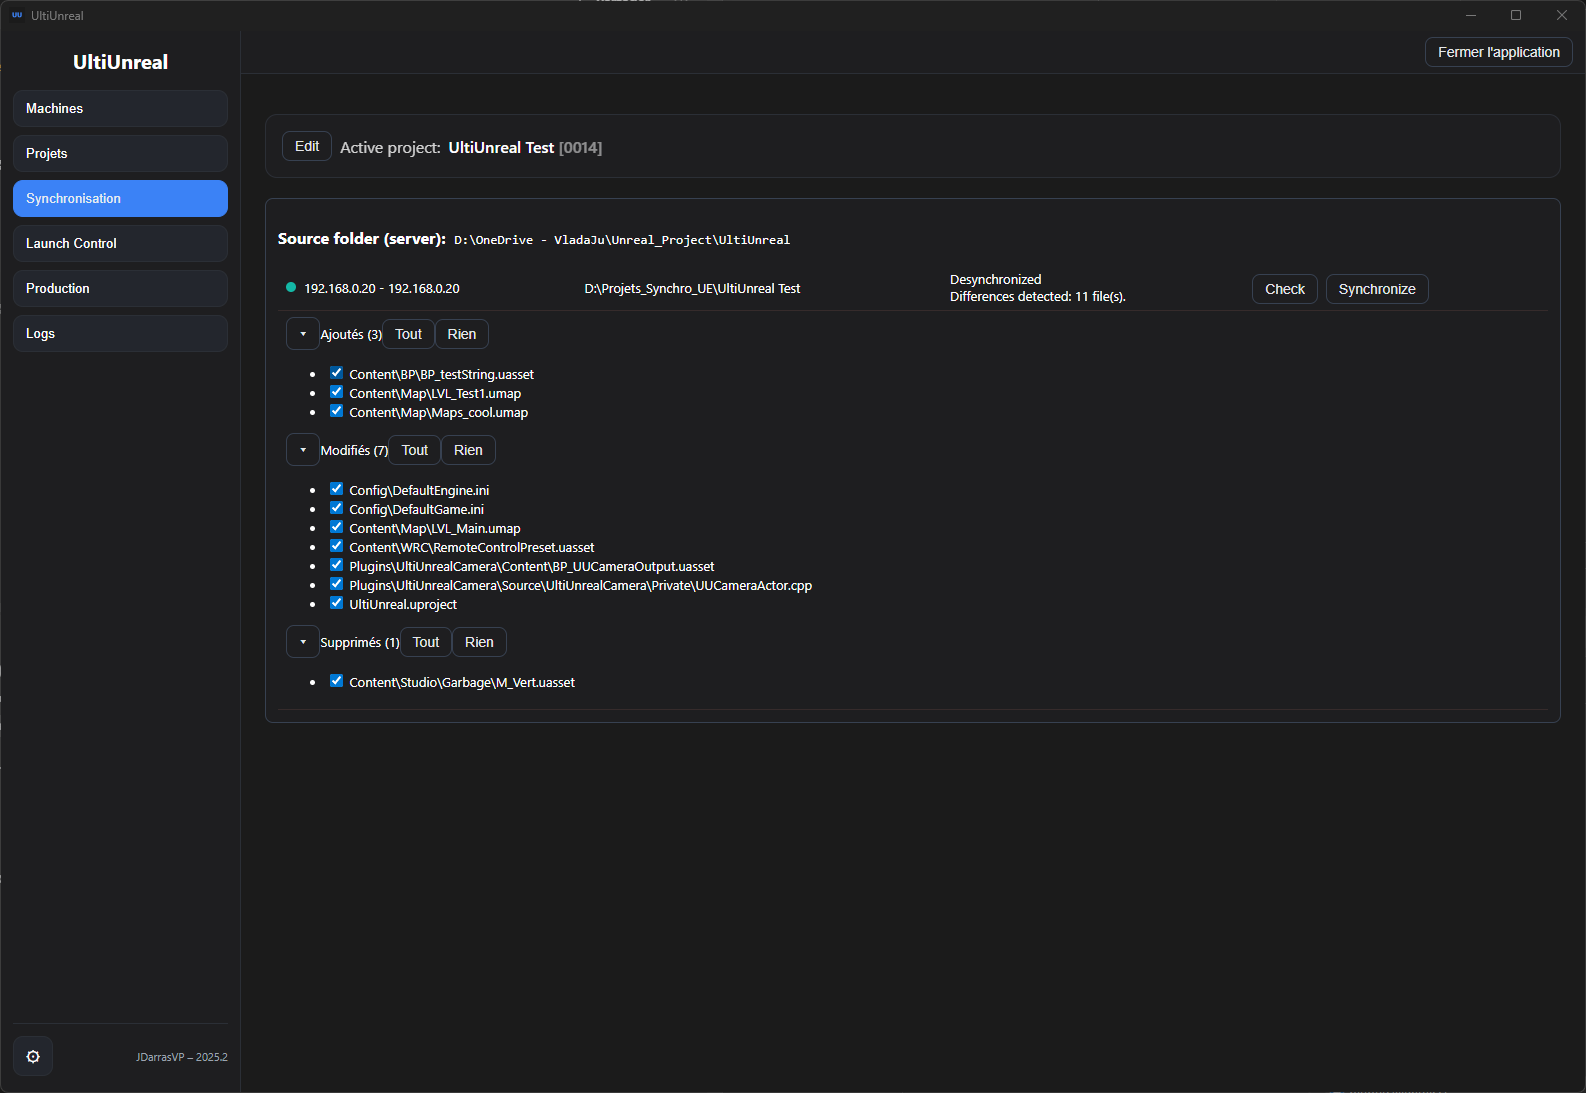The image size is (1586, 1093).
Task: Collapse the Modifiés section
Action: (303, 450)
